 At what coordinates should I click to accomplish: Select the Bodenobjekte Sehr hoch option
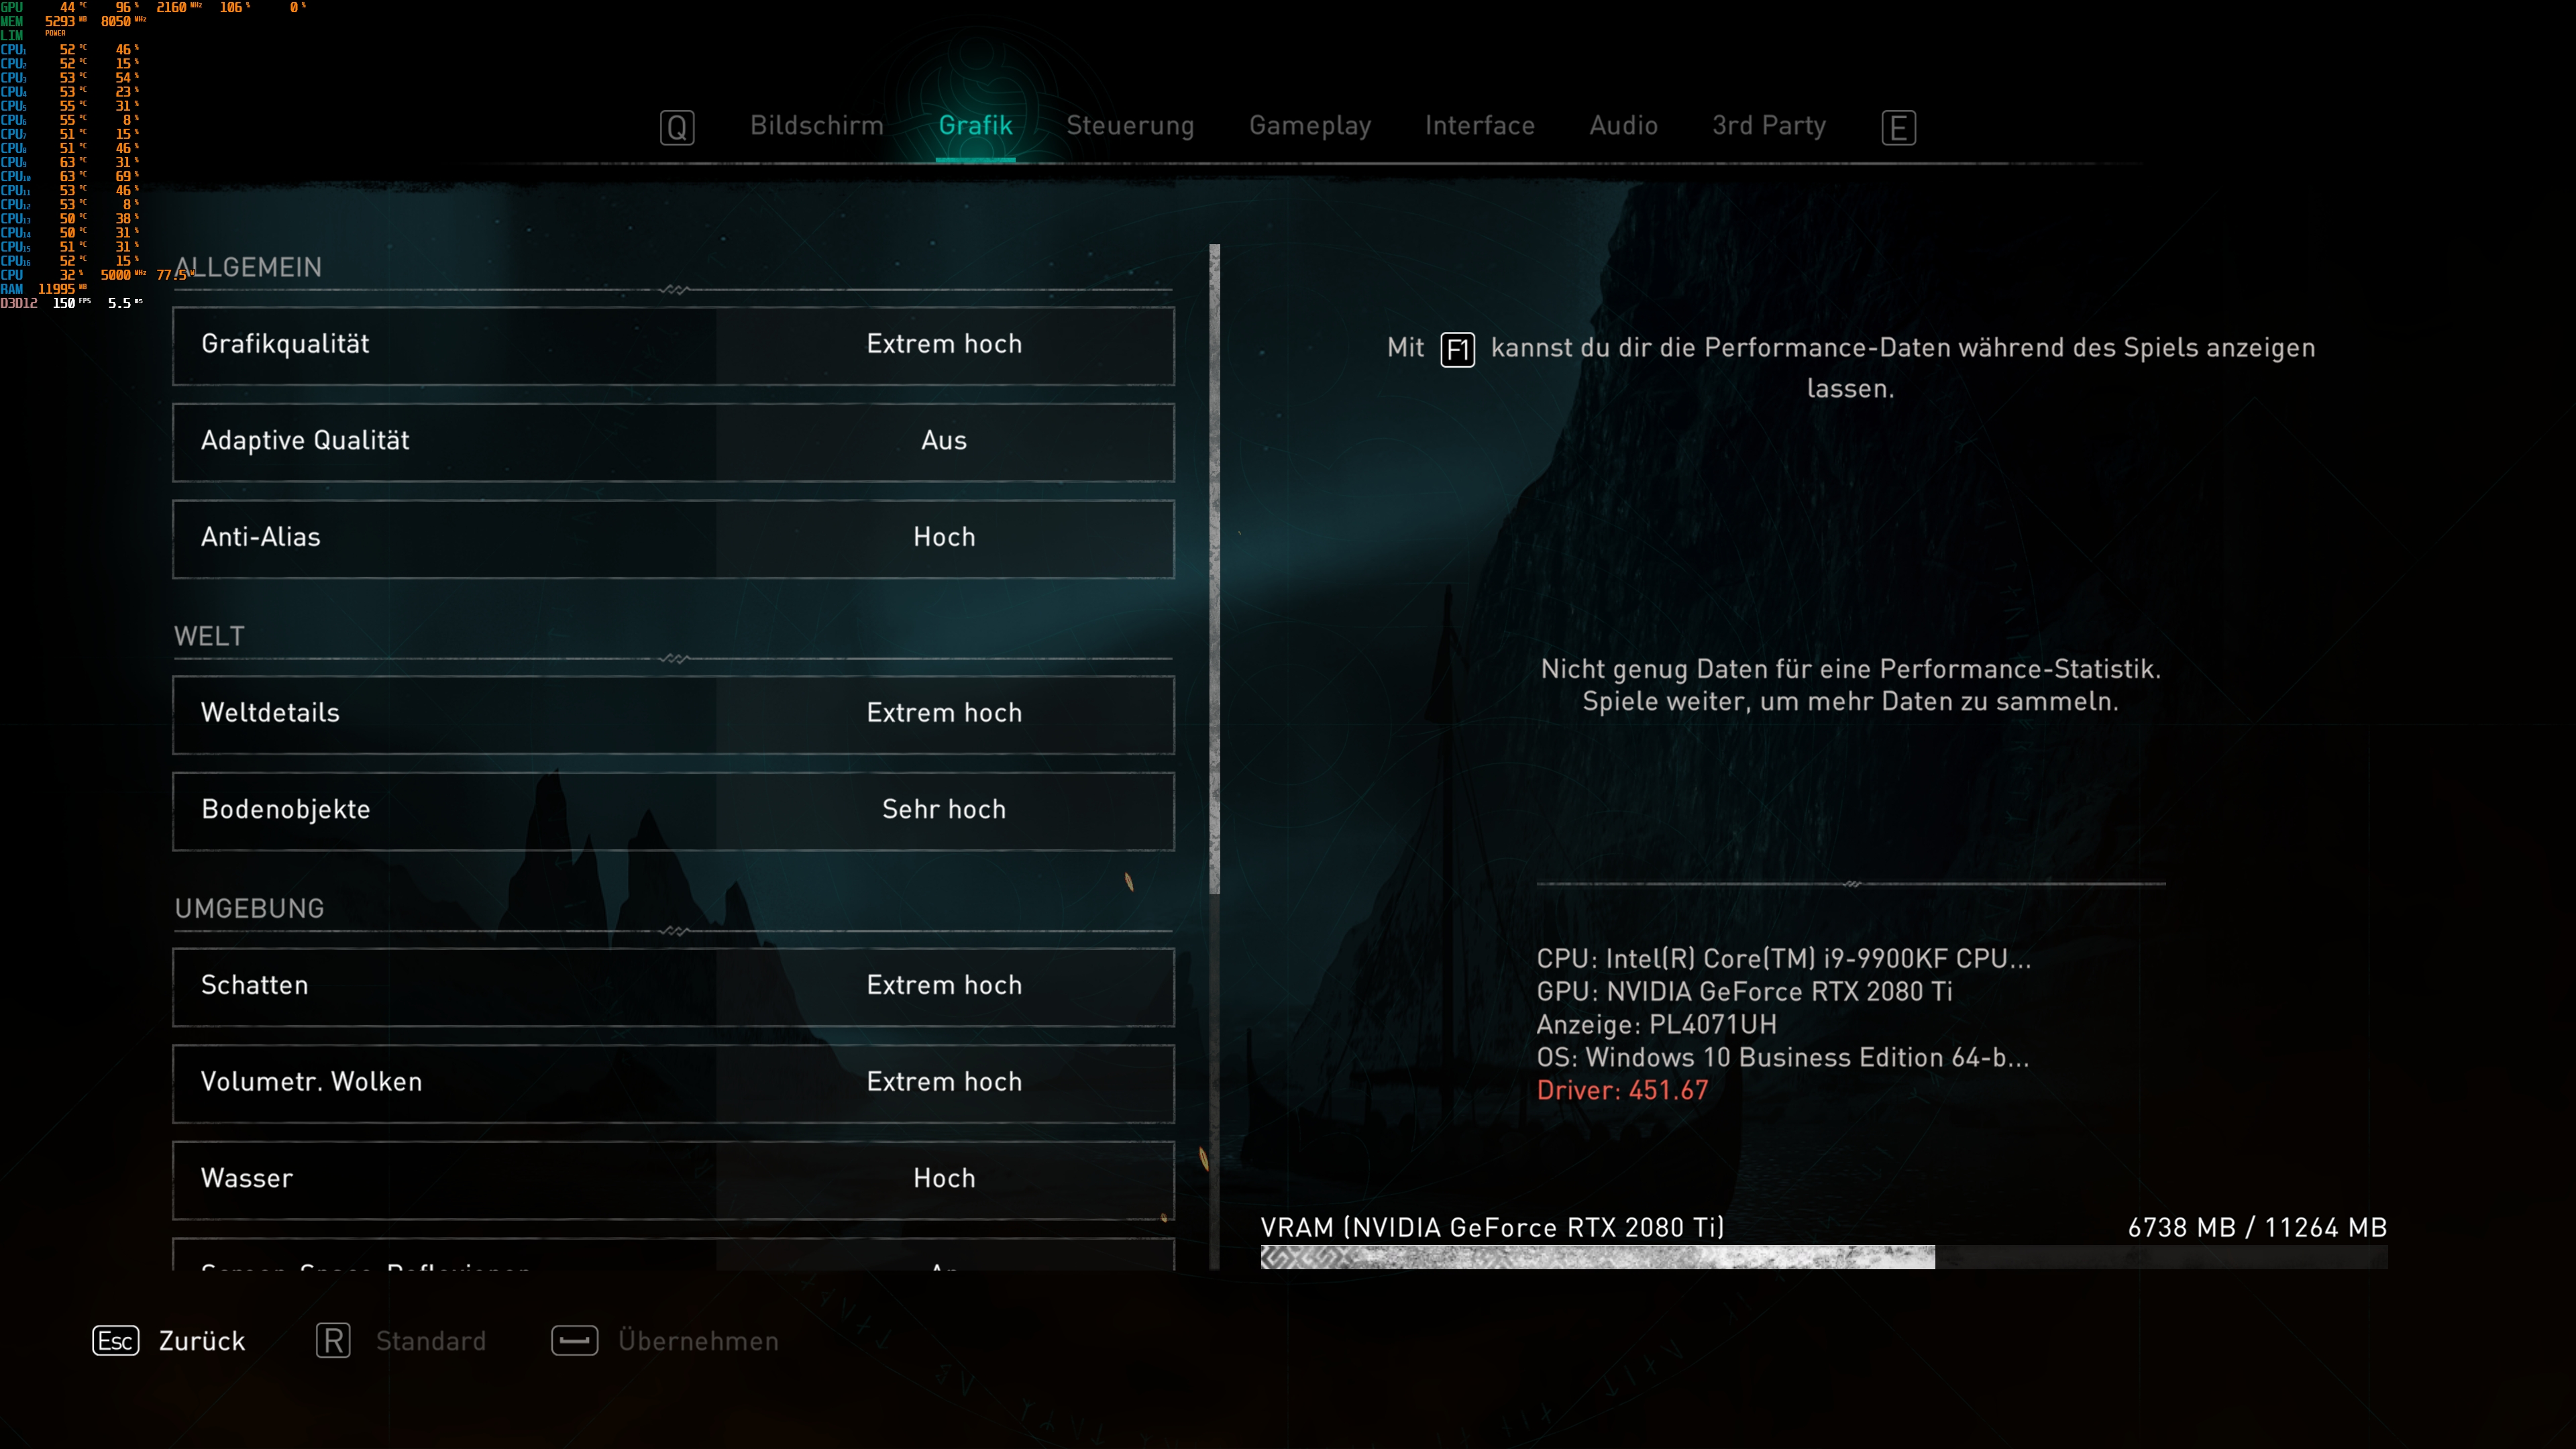[943, 810]
